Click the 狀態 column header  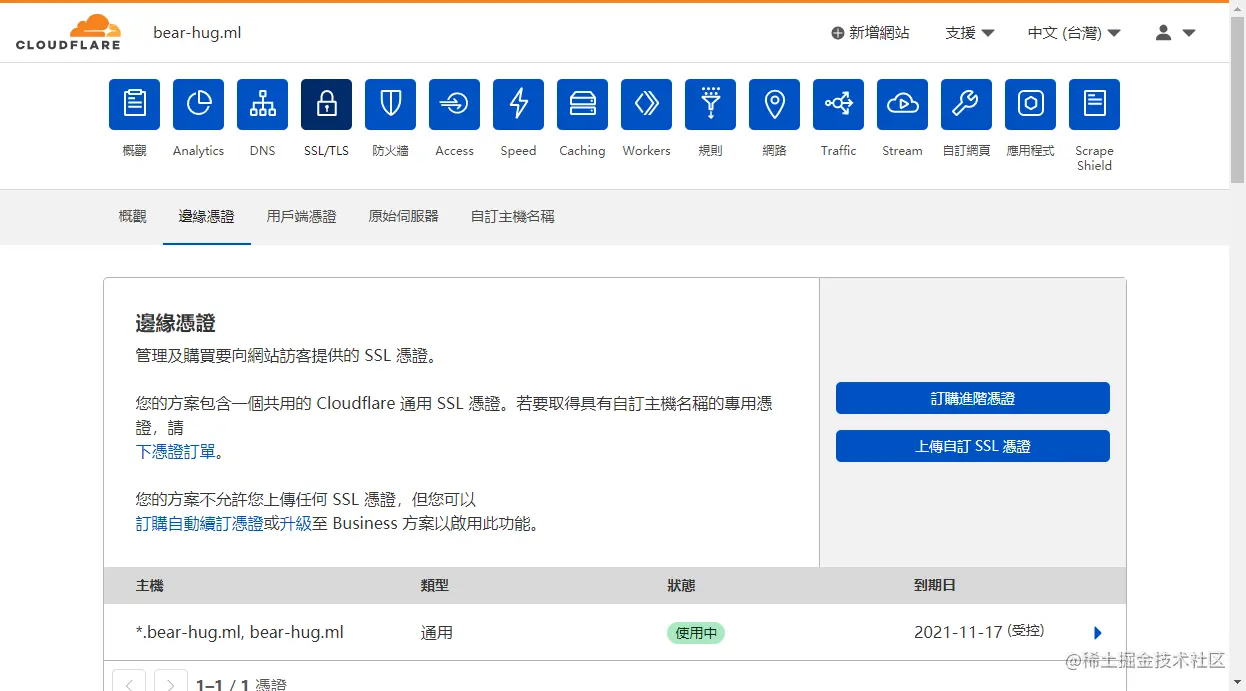(x=681, y=586)
